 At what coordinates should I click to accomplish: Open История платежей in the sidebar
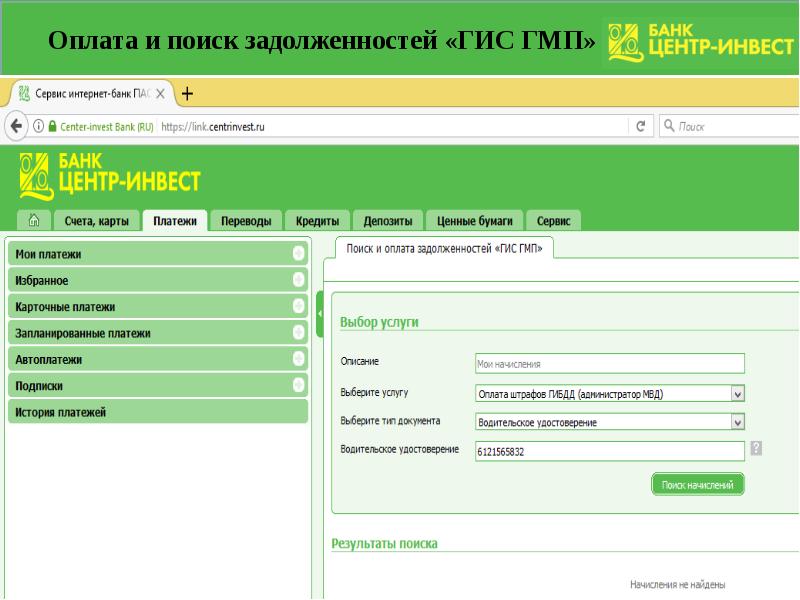tap(61, 411)
